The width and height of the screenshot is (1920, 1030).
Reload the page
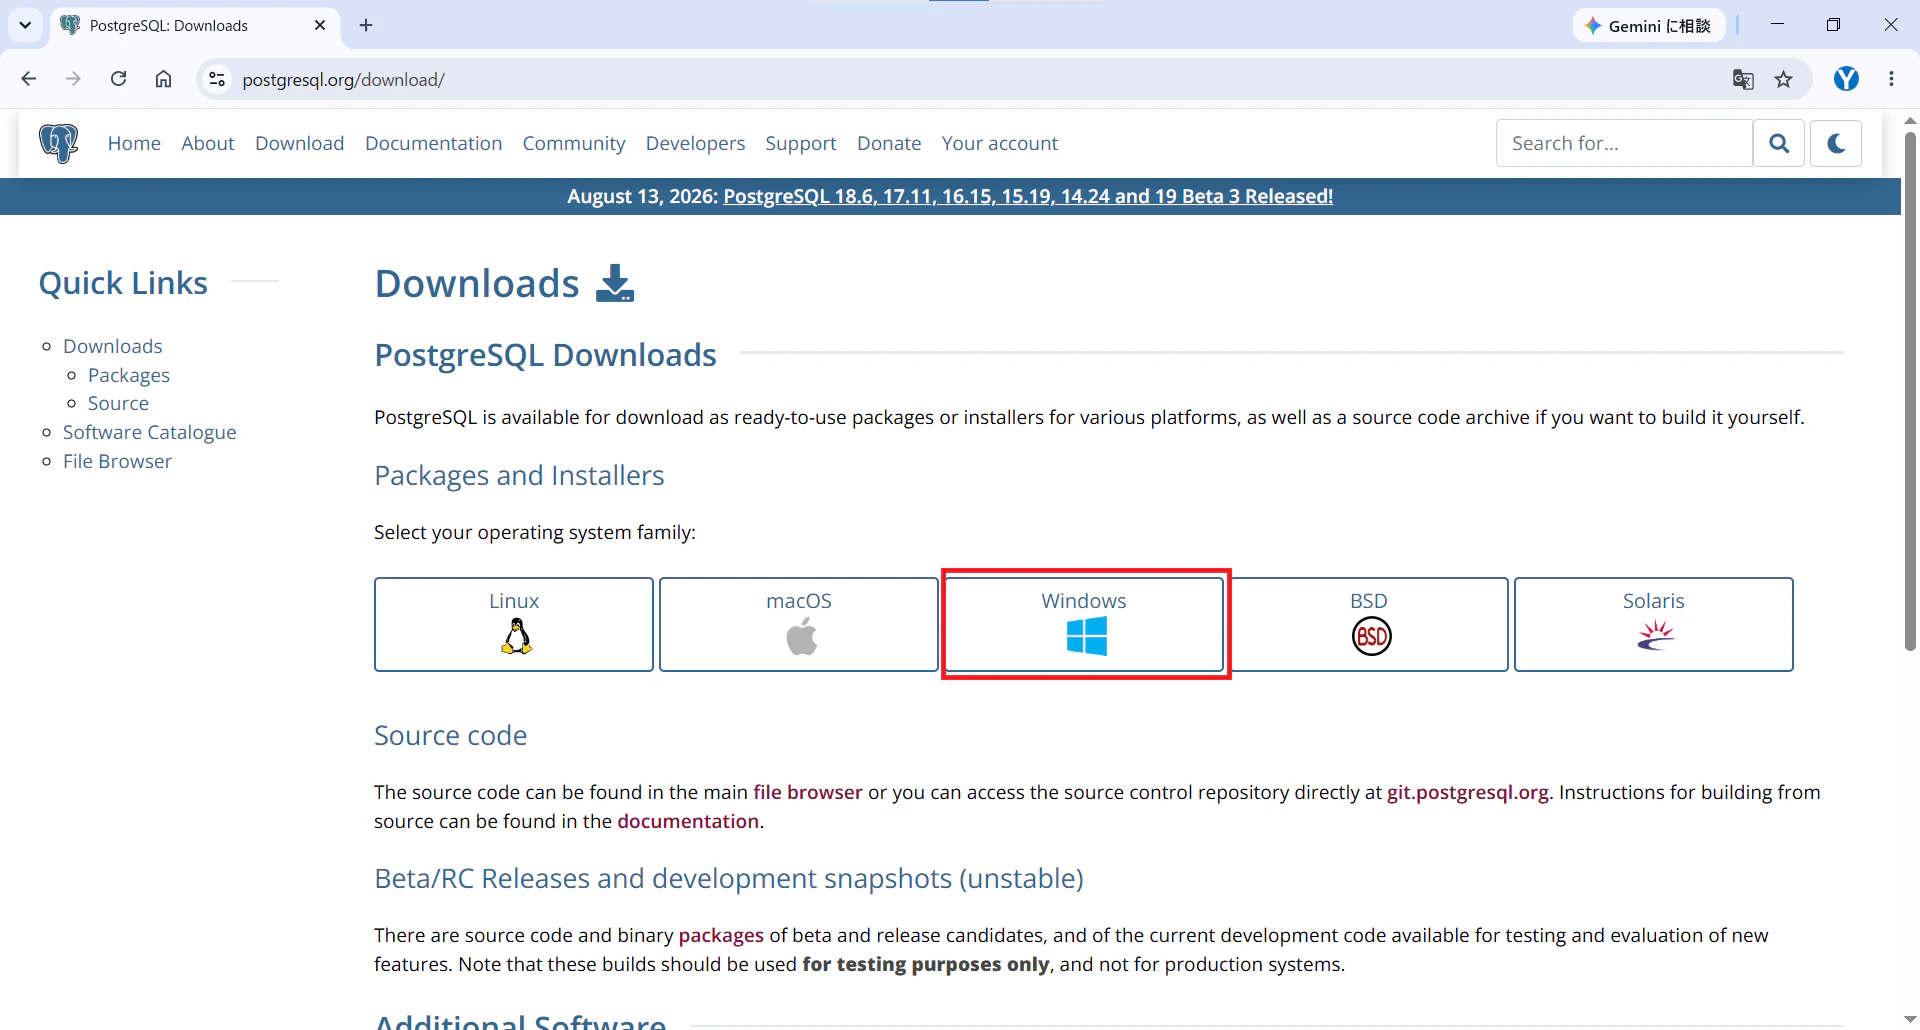point(118,79)
